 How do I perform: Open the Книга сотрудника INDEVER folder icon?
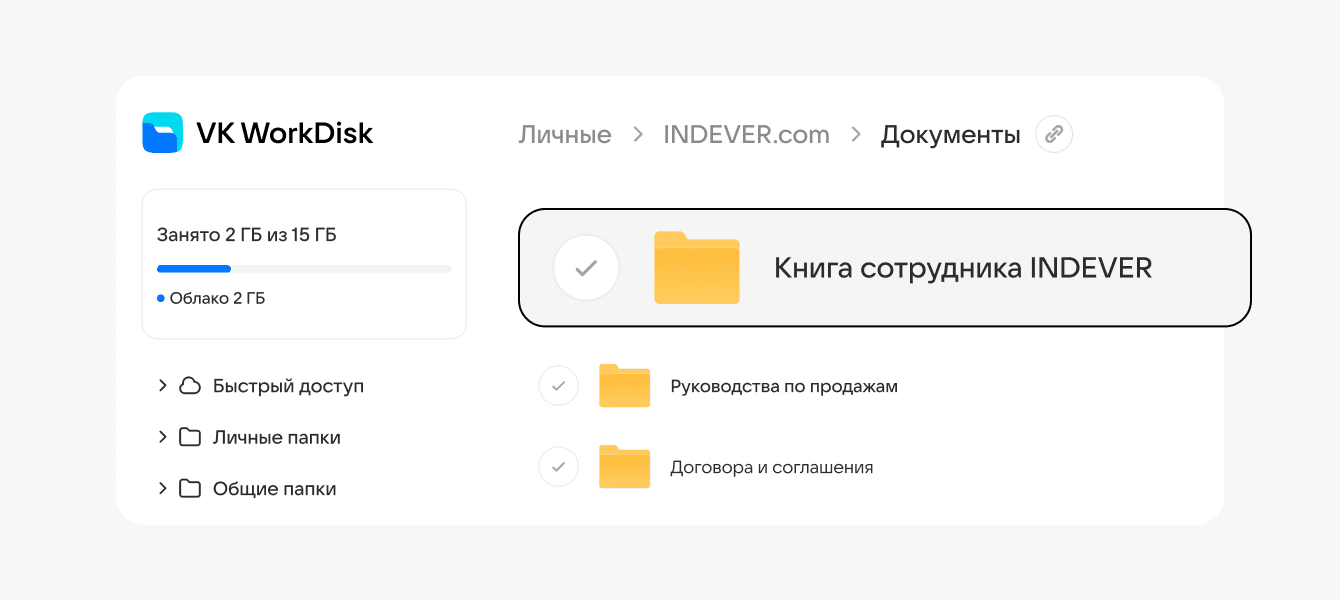coord(697,268)
